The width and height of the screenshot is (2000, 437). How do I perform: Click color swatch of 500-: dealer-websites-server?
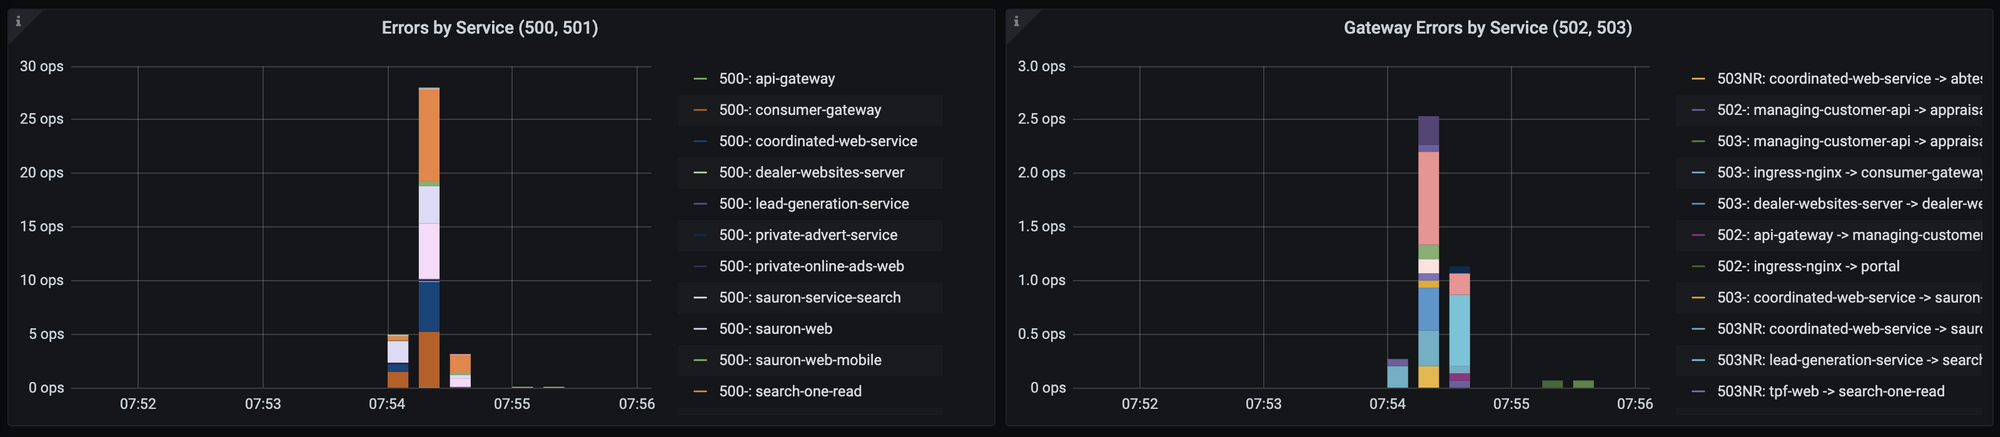tap(700, 173)
